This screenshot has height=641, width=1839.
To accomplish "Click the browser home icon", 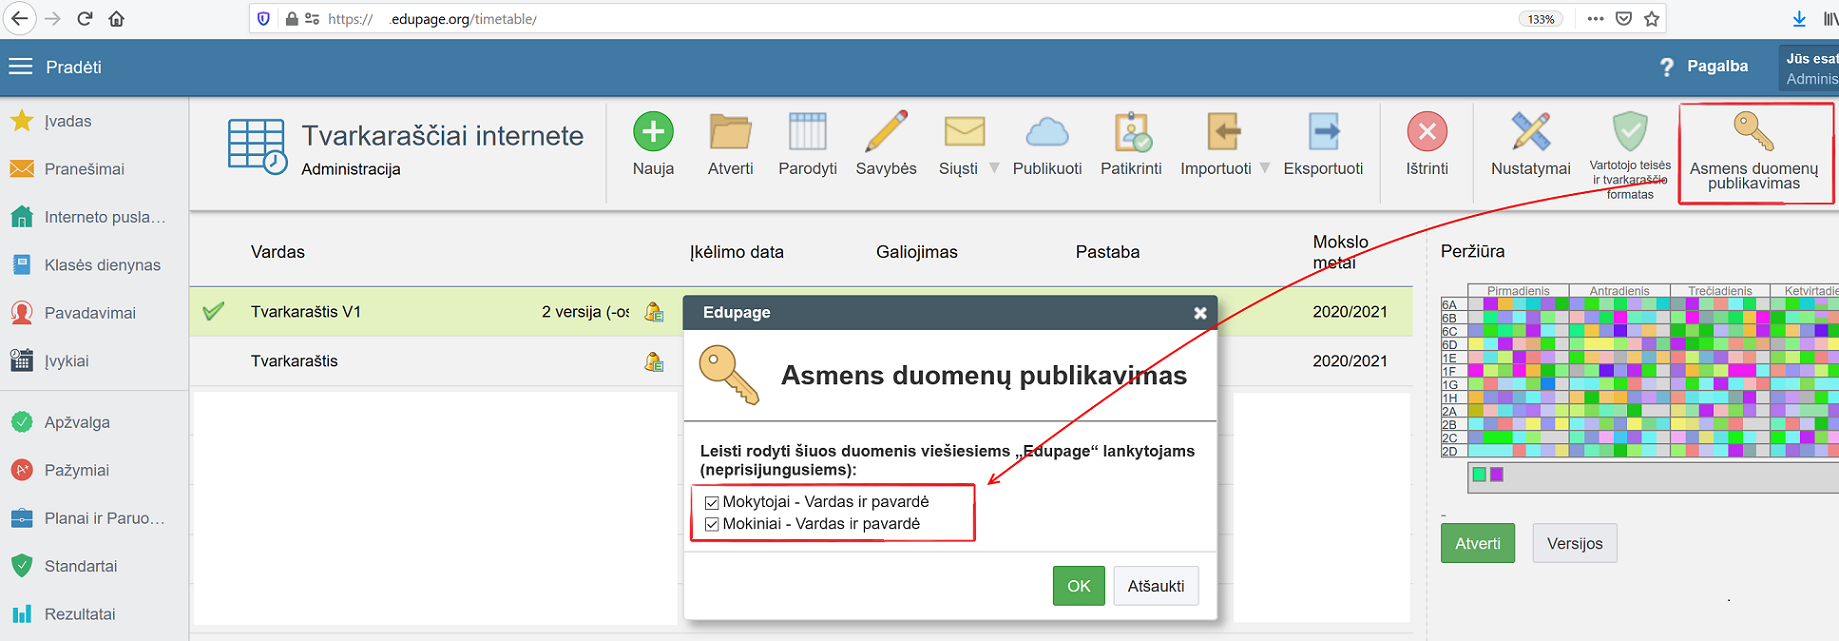I will point(116,19).
